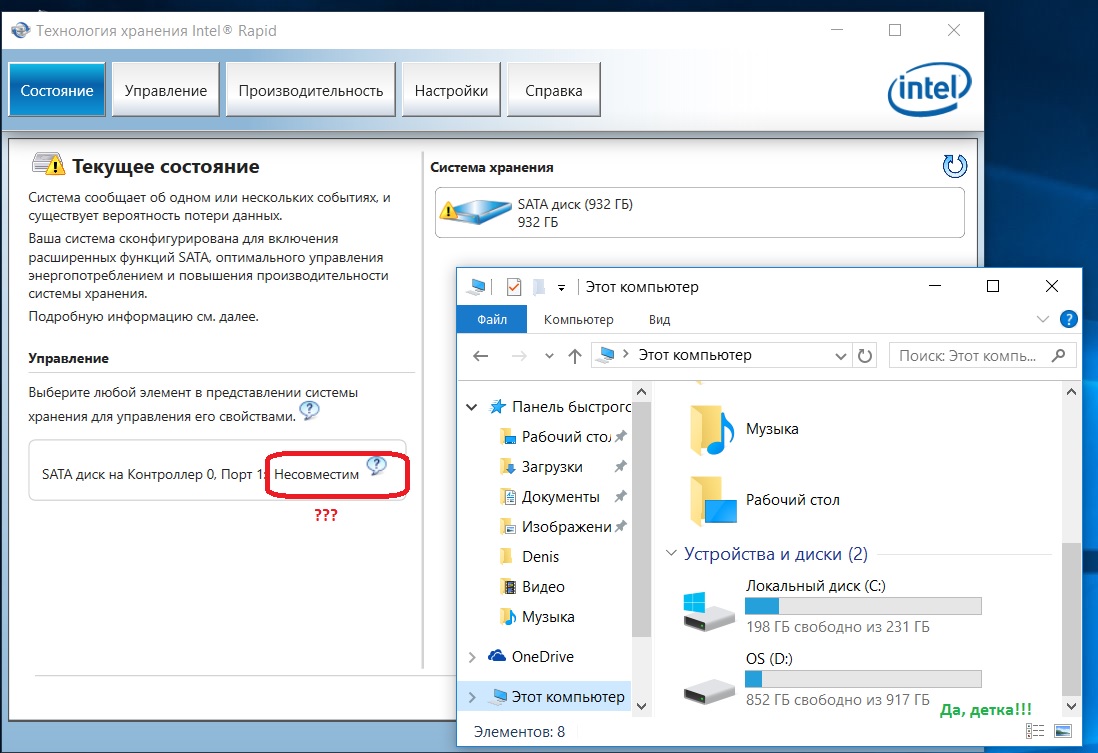1098x753 pixels.
Task: Click the address bar path Этот компьютер
Action: pyautogui.click(x=695, y=355)
